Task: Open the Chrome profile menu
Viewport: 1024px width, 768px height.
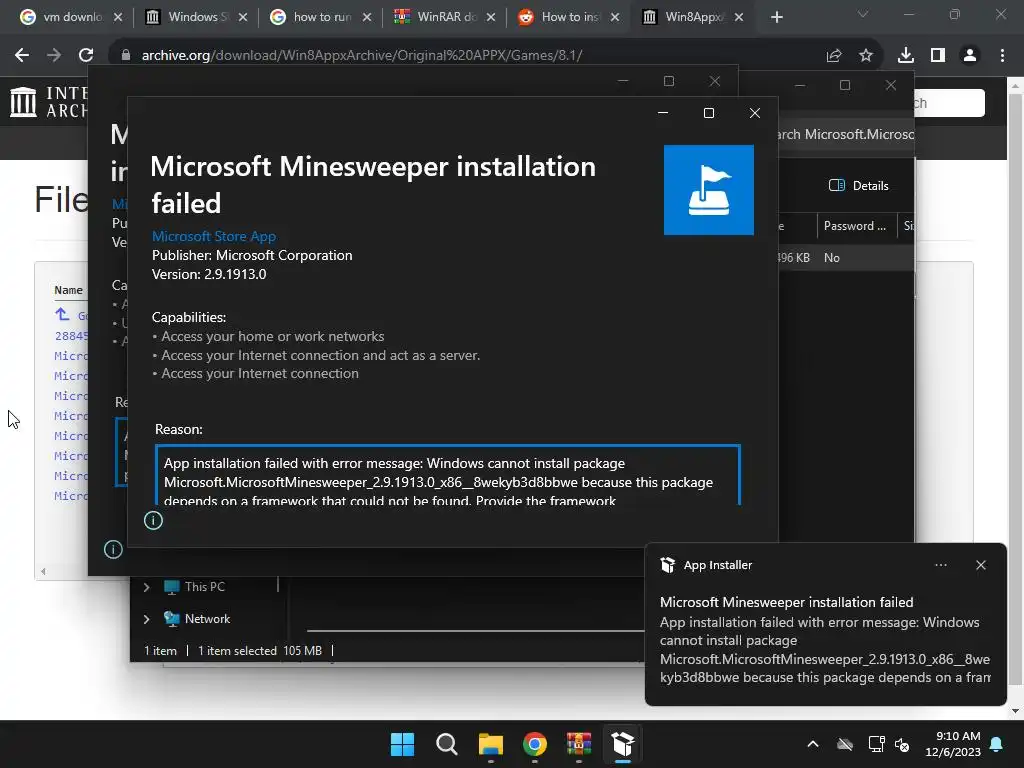Action: tap(970, 55)
